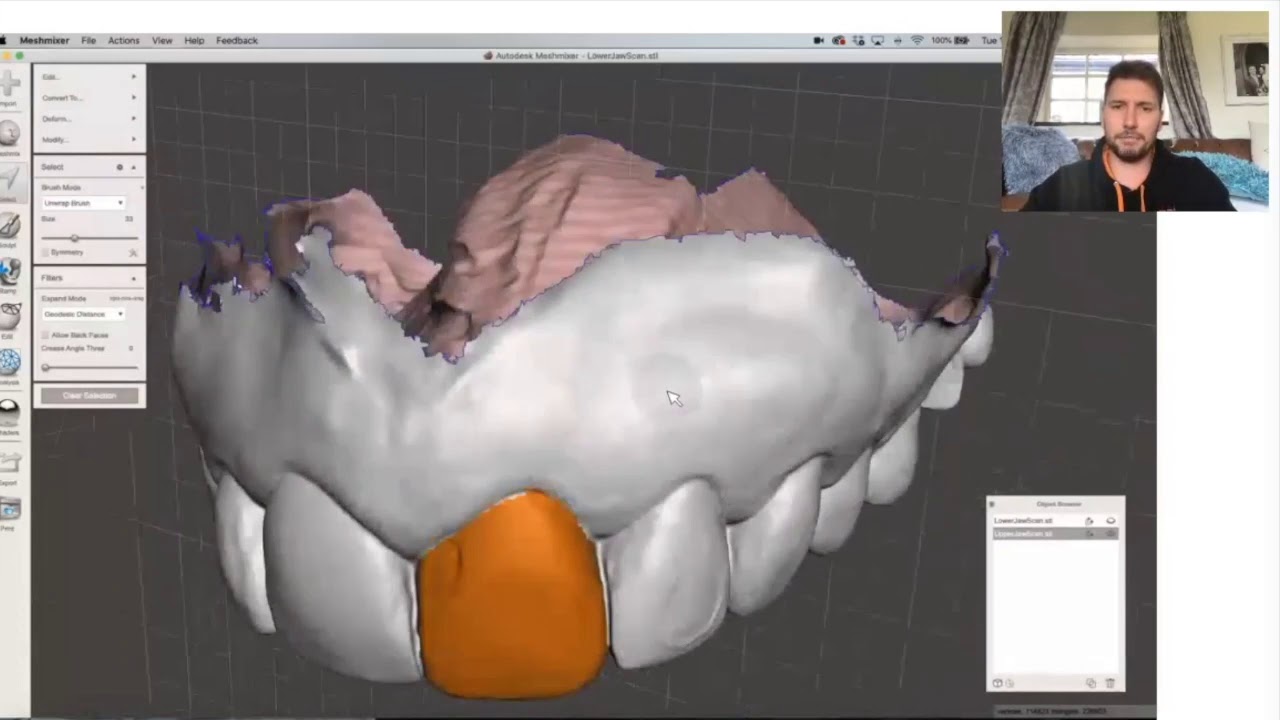Open the Edit tool in the sidebar
This screenshot has width=1280, height=720.
click(x=9, y=320)
